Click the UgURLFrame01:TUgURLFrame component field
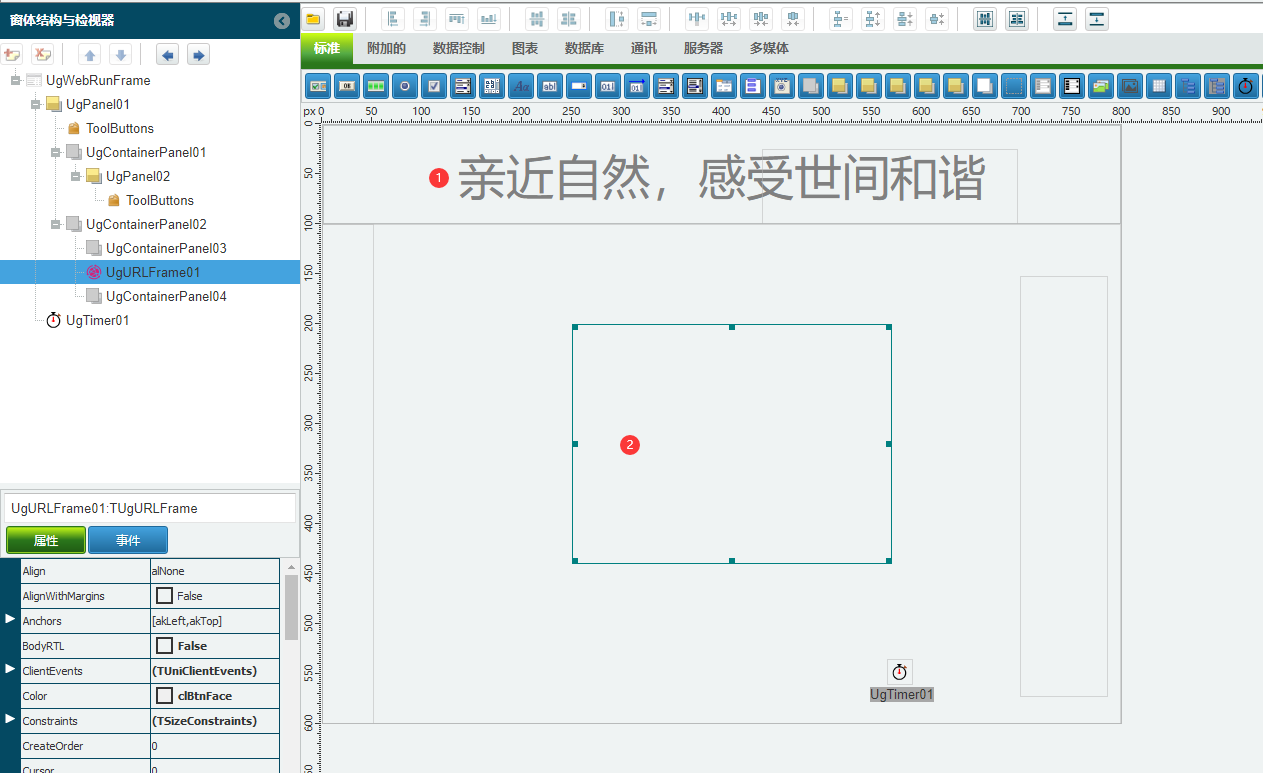 coord(150,508)
